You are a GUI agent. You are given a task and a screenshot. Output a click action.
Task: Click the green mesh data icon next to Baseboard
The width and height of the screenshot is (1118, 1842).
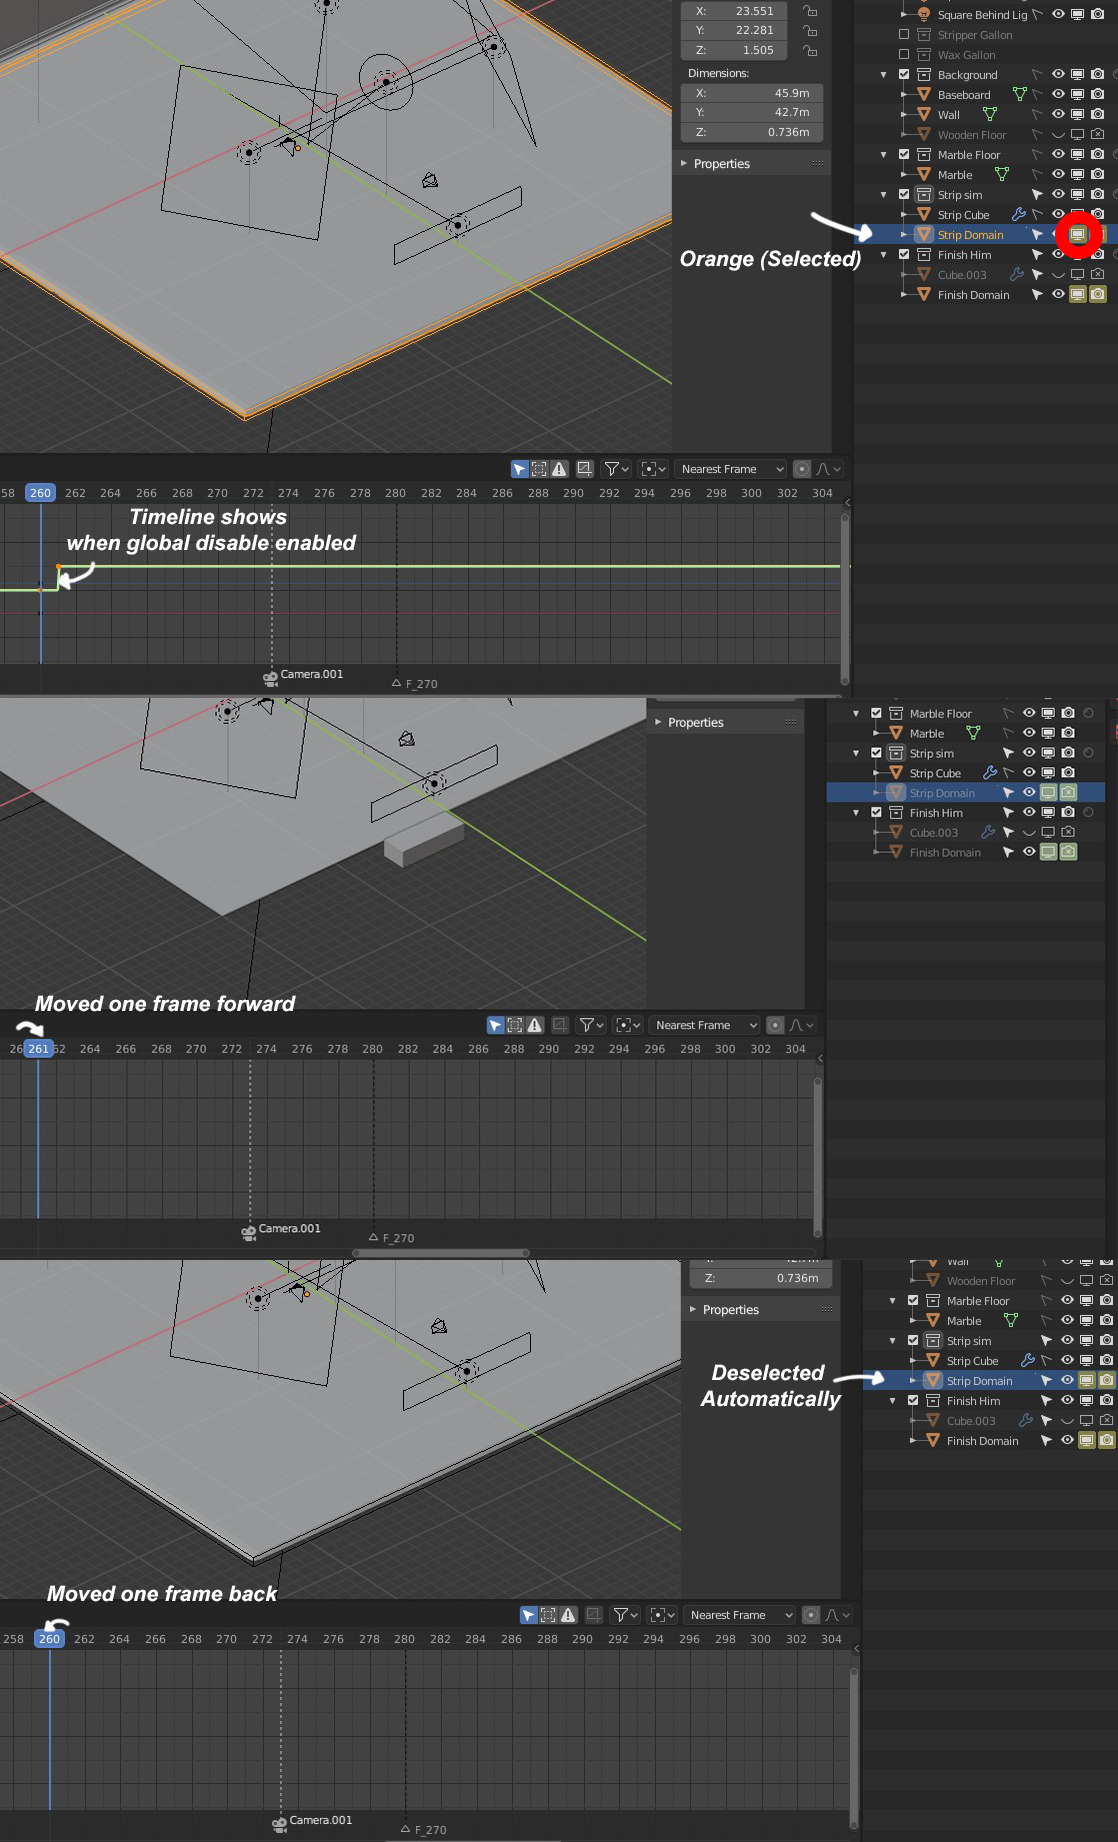[1019, 95]
